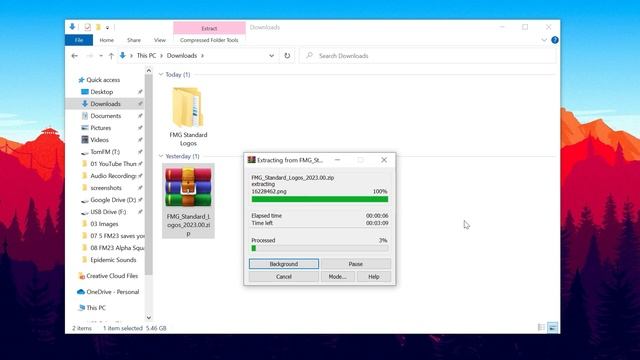The height and width of the screenshot is (360, 640).
Task: Open Quick access in navigation pane
Action: click(x=103, y=80)
